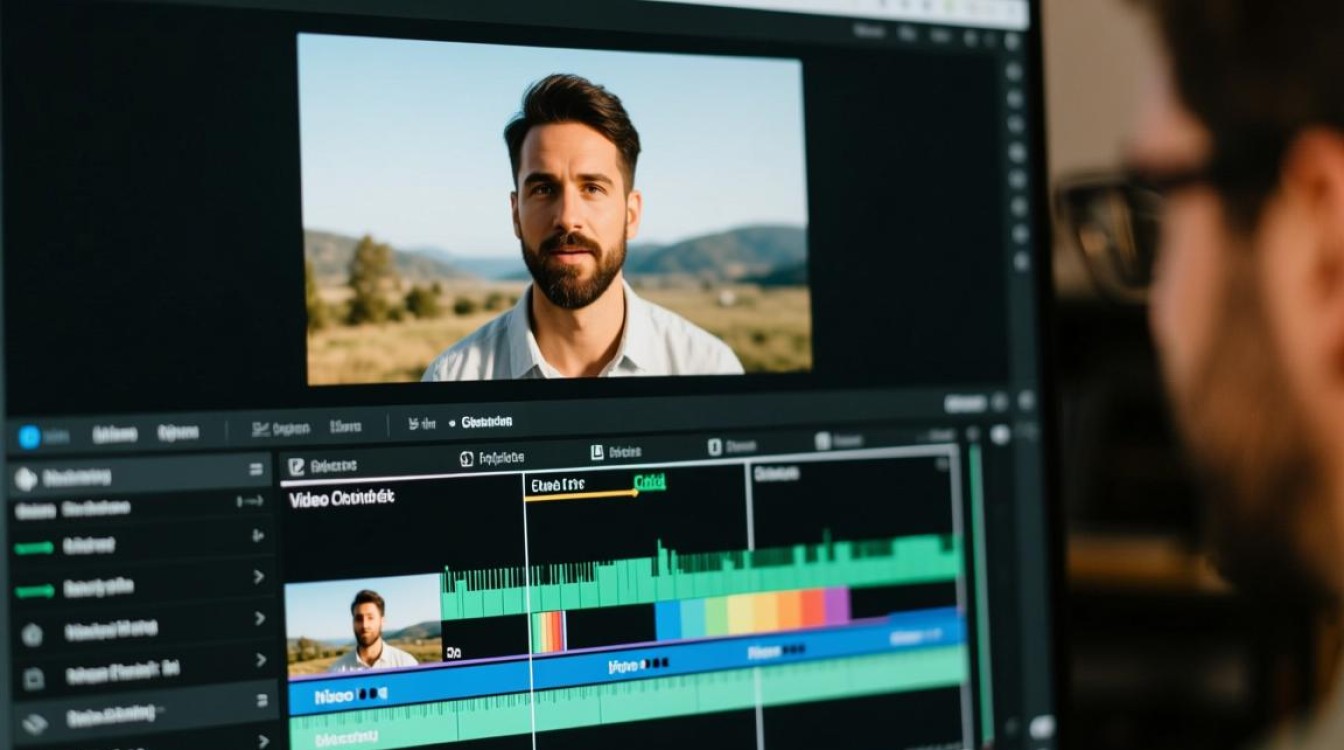Expand the row just below the green-dash rows
The width and height of the screenshot is (1344, 750).
tap(259, 618)
